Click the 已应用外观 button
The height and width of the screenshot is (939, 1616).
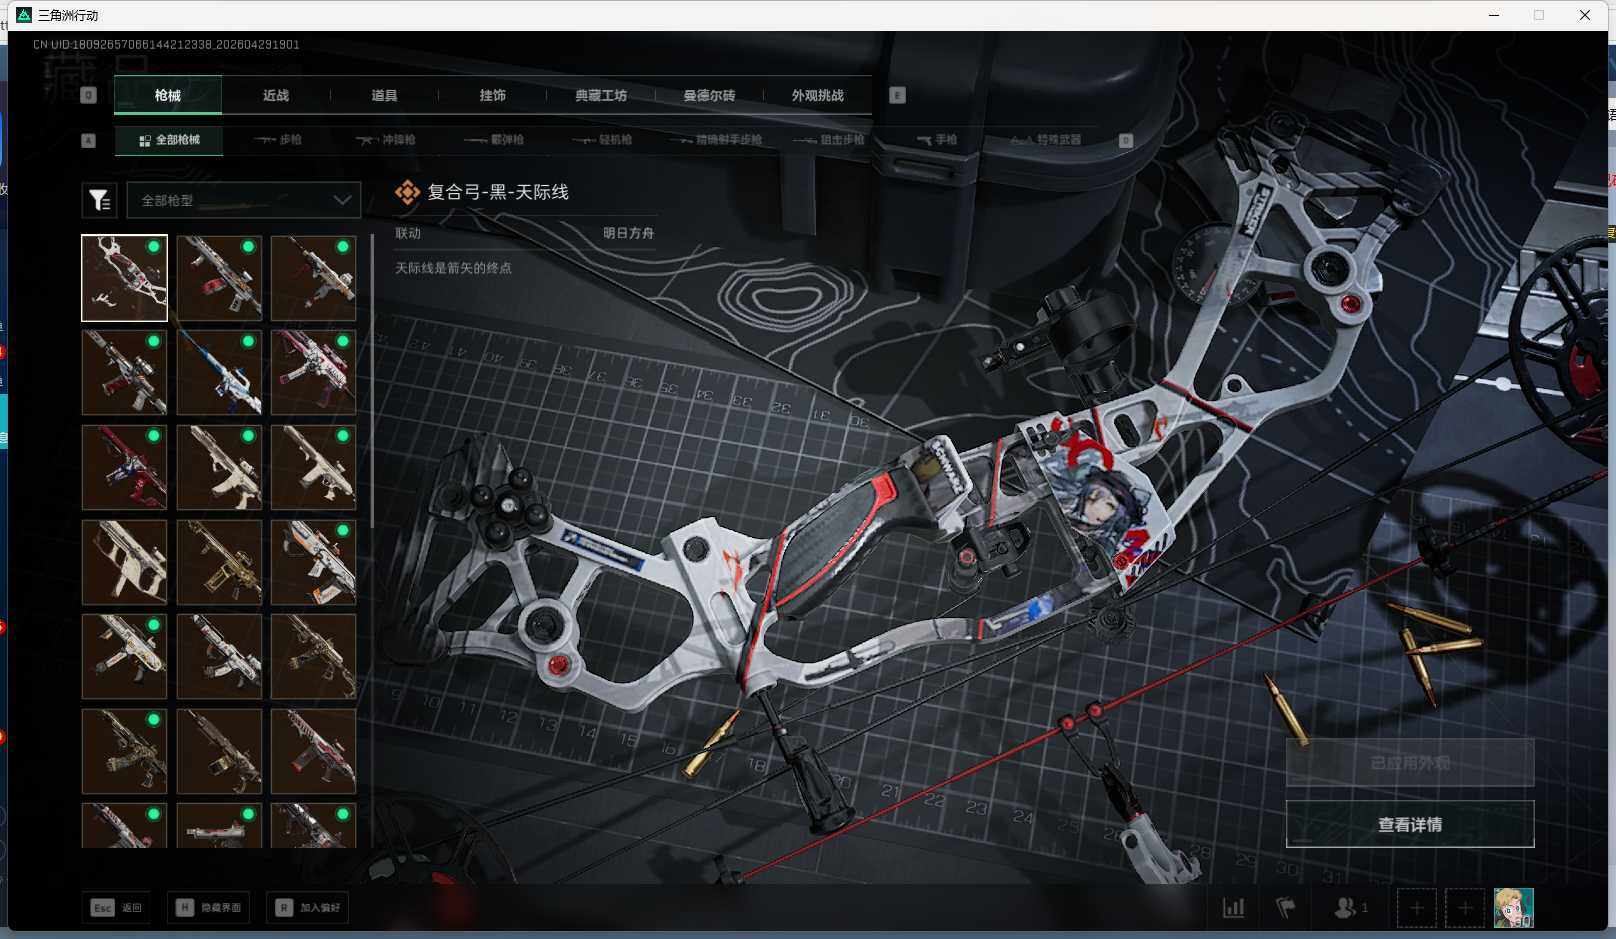[x=1410, y=763]
